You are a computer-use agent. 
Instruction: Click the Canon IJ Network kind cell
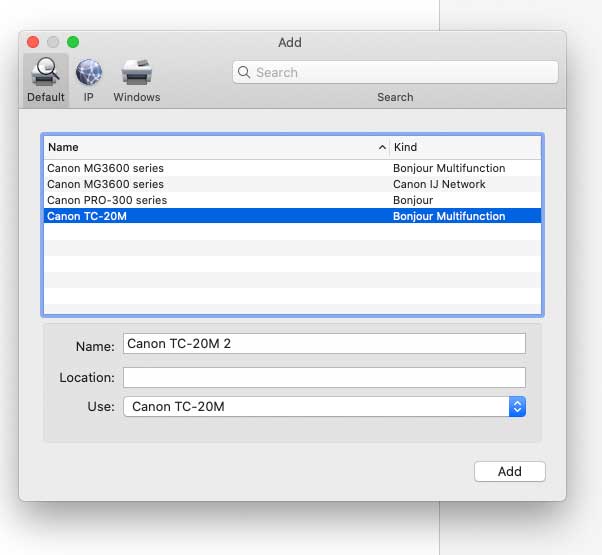(x=439, y=184)
